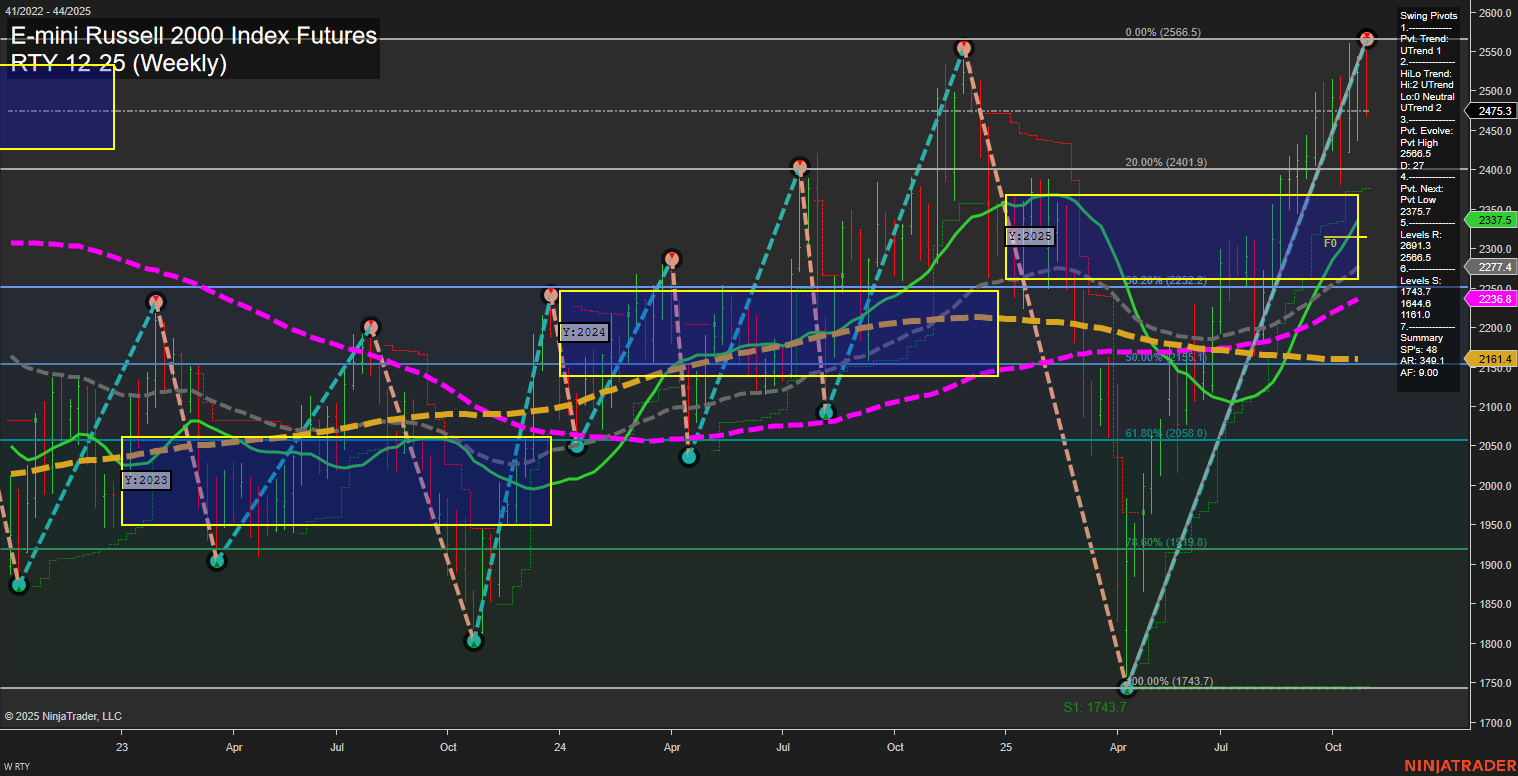The width and height of the screenshot is (1518, 776).
Task: Select the Y:2023 yearly range label
Action: click(147, 481)
